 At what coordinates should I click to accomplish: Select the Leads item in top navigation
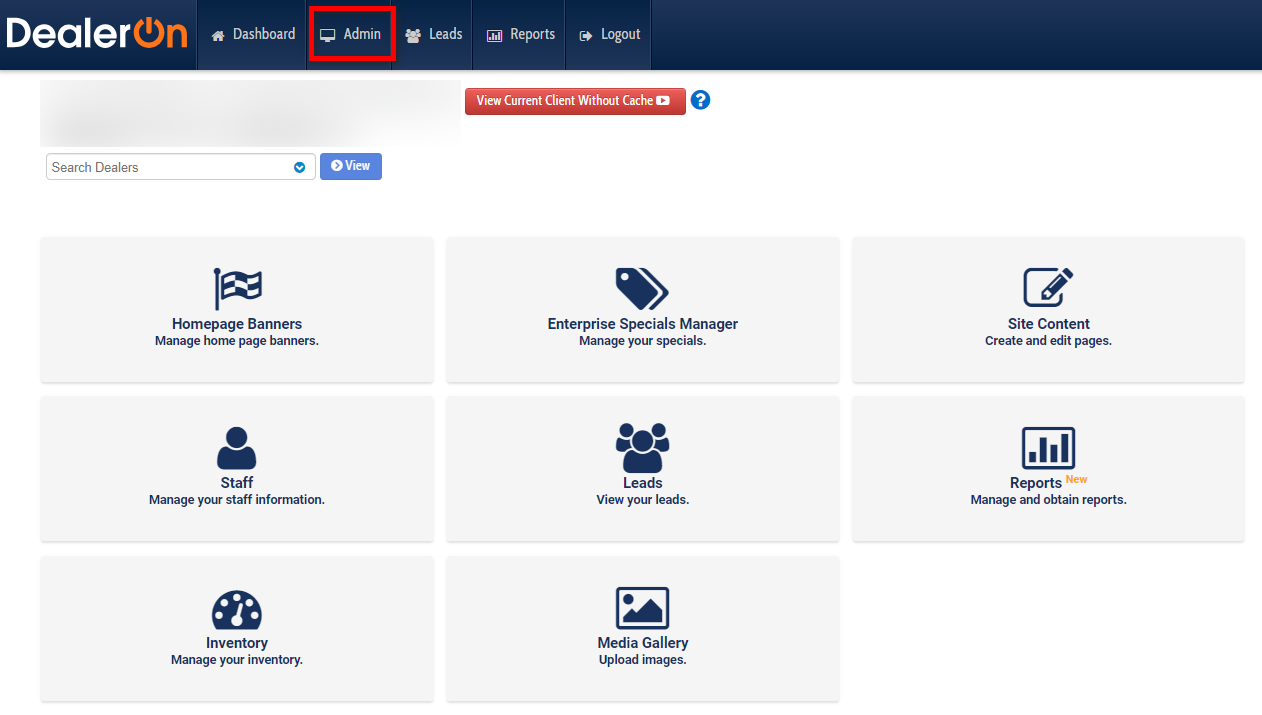433,33
